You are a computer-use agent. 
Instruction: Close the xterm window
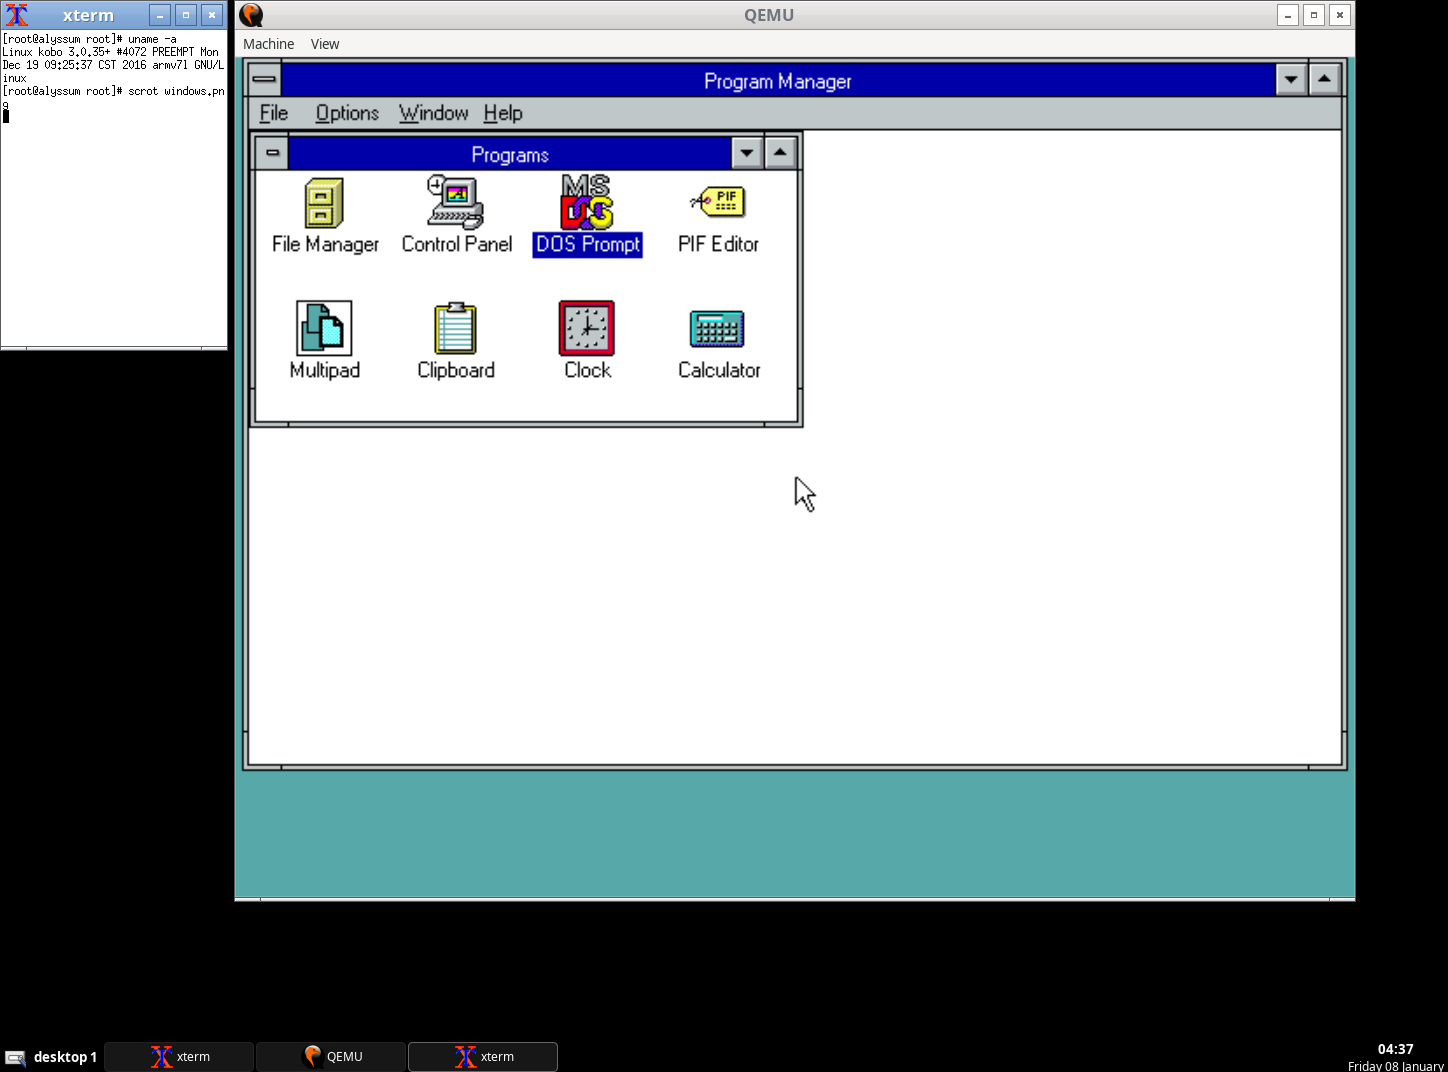point(212,15)
